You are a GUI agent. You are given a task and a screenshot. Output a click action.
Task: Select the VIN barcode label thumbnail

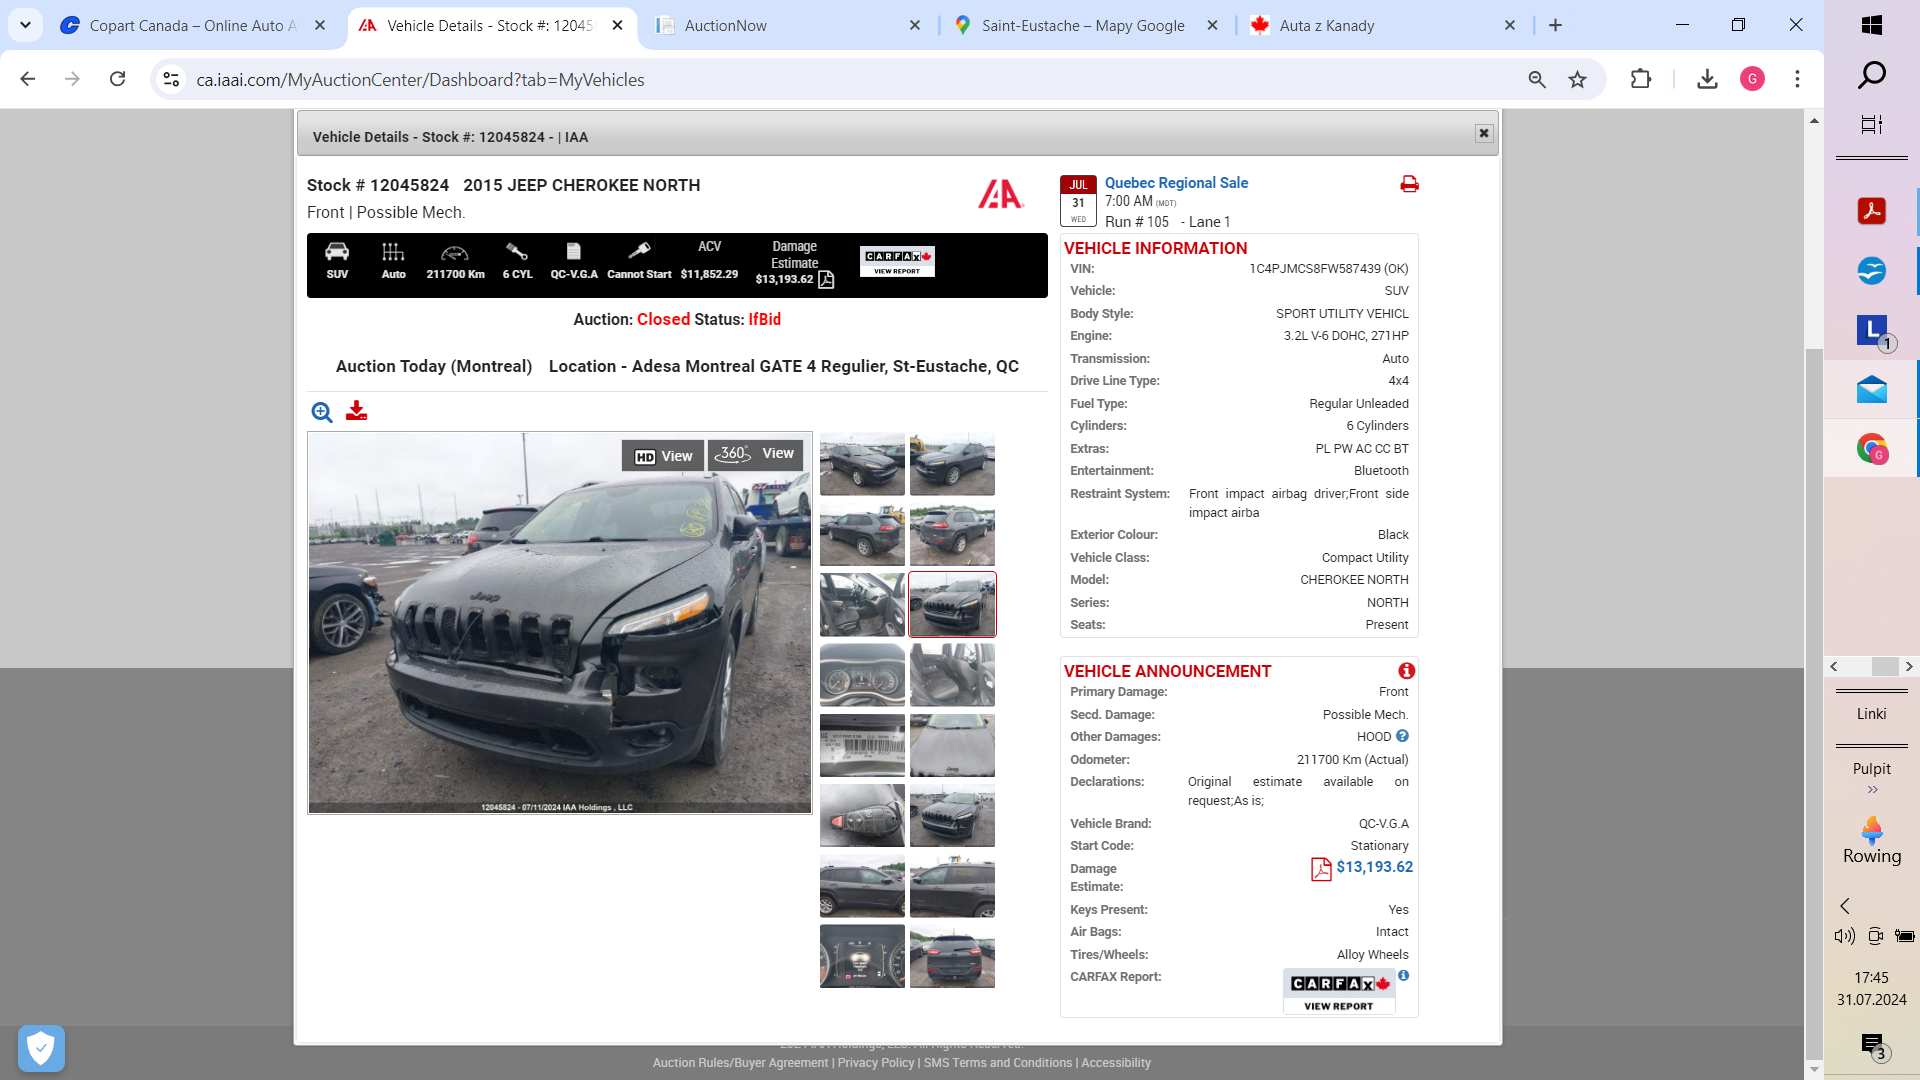click(862, 745)
